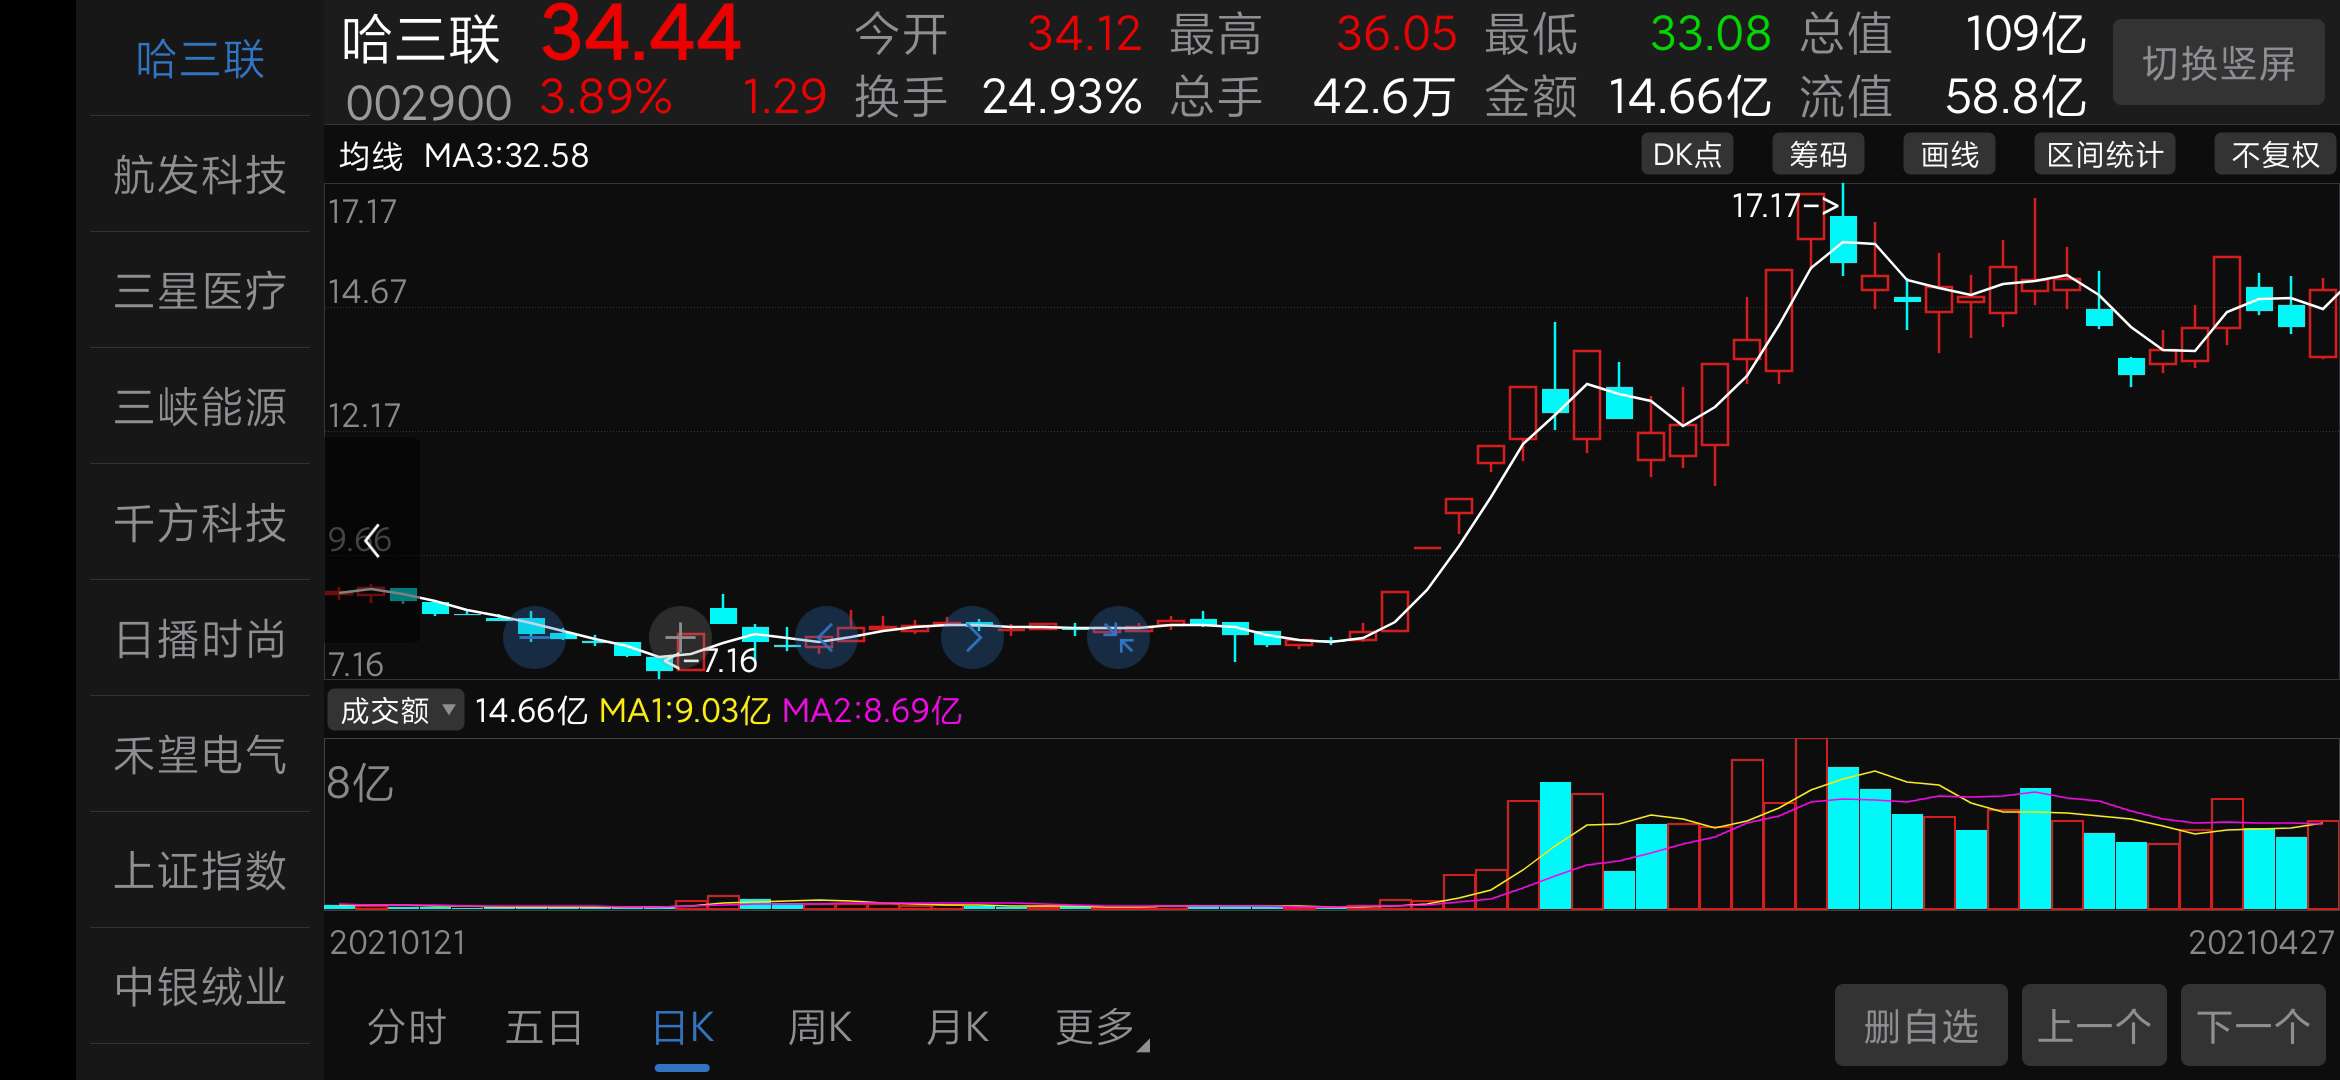Tap the 总值 109亿 market cap value
This screenshot has height=1080, width=2340.
coord(1943,35)
